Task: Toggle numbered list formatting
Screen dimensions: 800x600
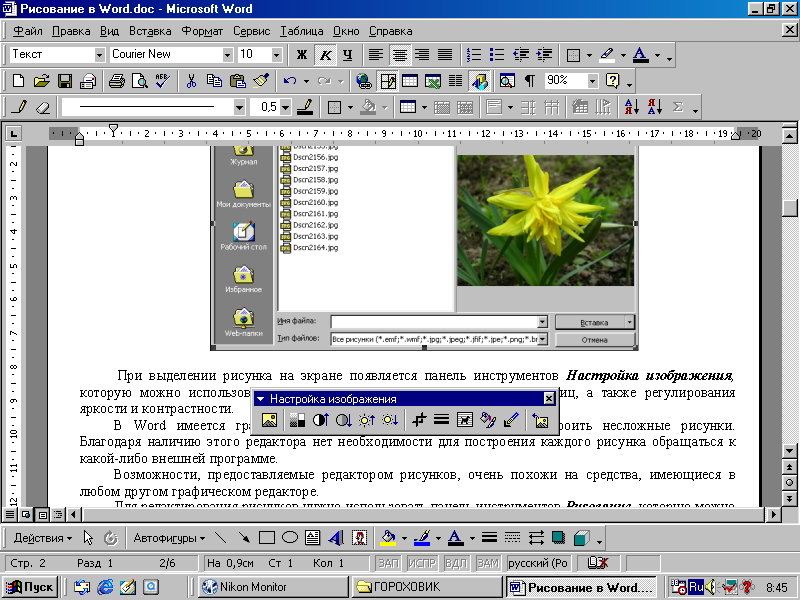Action: 474,55
